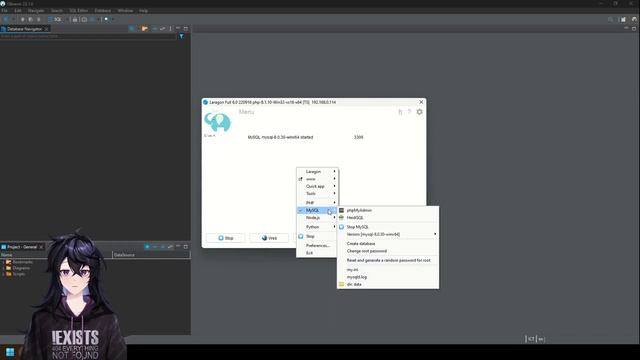The image size is (640, 360).
Task: Expand the Diagrams folder in Project panel
Action: [4, 268]
